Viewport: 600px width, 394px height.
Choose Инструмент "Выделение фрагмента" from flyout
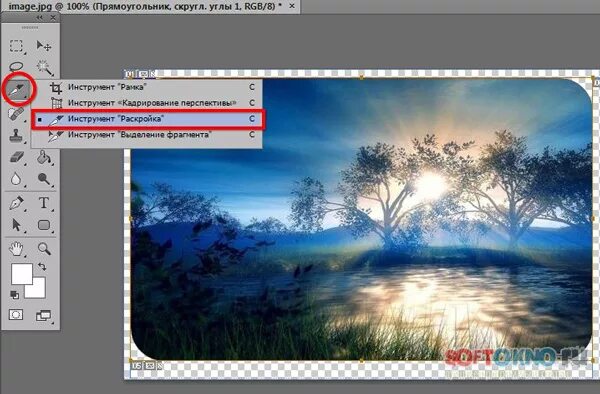pos(147,135)
